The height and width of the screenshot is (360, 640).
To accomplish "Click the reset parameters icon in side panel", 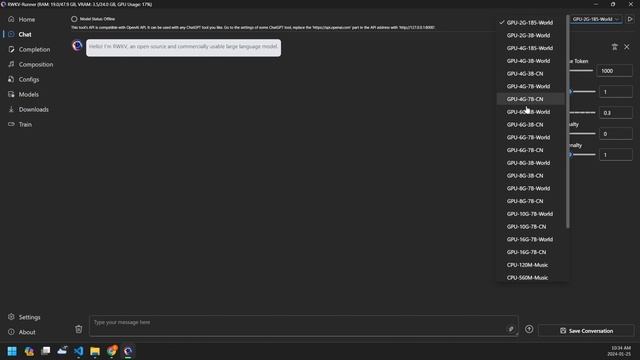I will [615, 47].
